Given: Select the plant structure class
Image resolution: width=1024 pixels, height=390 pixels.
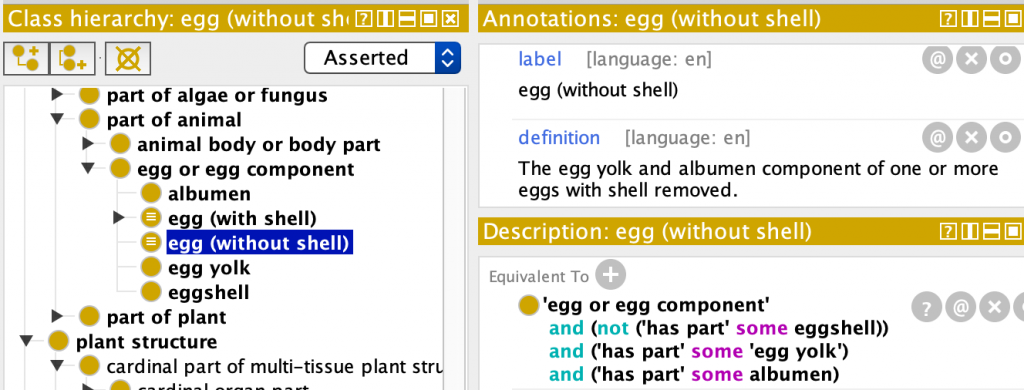Looking at the screenshot, I should pos(147,342).
